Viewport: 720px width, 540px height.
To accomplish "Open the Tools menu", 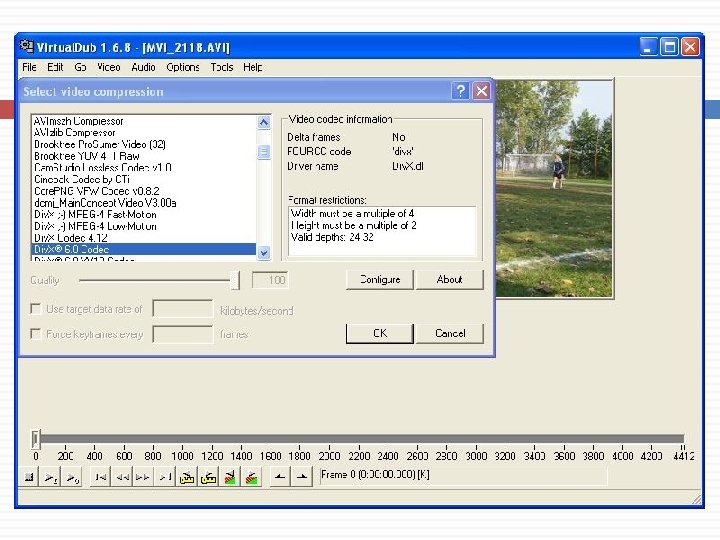I will point(222,67).
